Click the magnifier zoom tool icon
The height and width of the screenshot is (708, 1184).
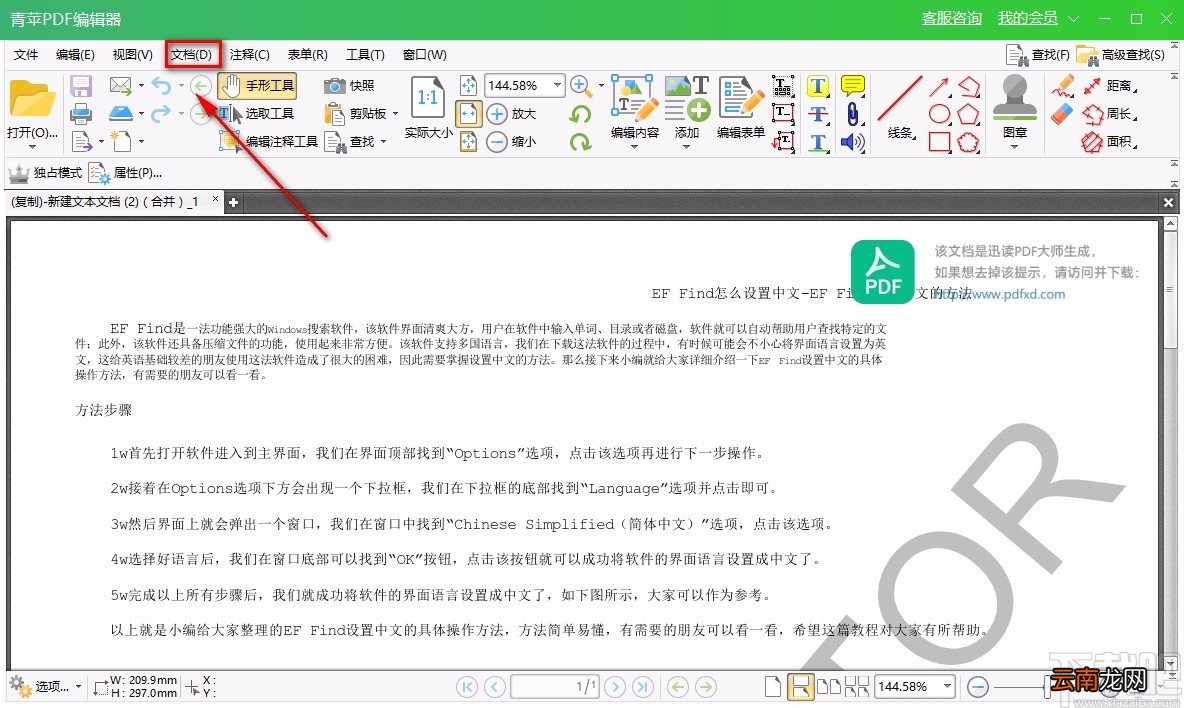pos(580,85)
